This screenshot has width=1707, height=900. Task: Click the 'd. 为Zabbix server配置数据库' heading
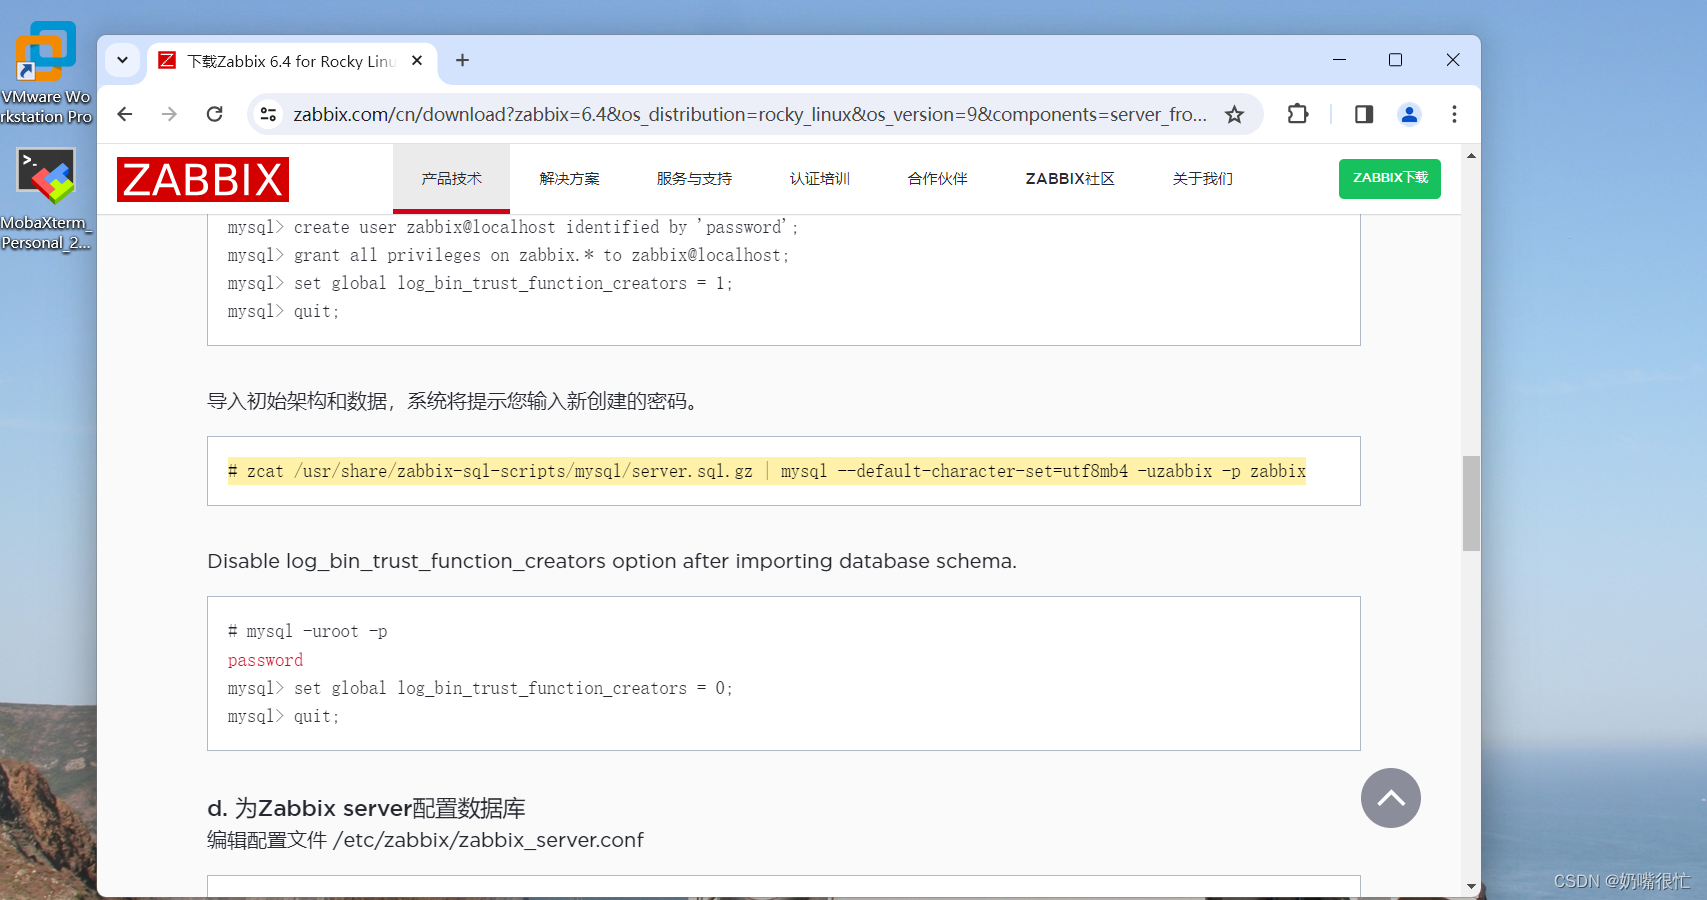pos(366,808)
